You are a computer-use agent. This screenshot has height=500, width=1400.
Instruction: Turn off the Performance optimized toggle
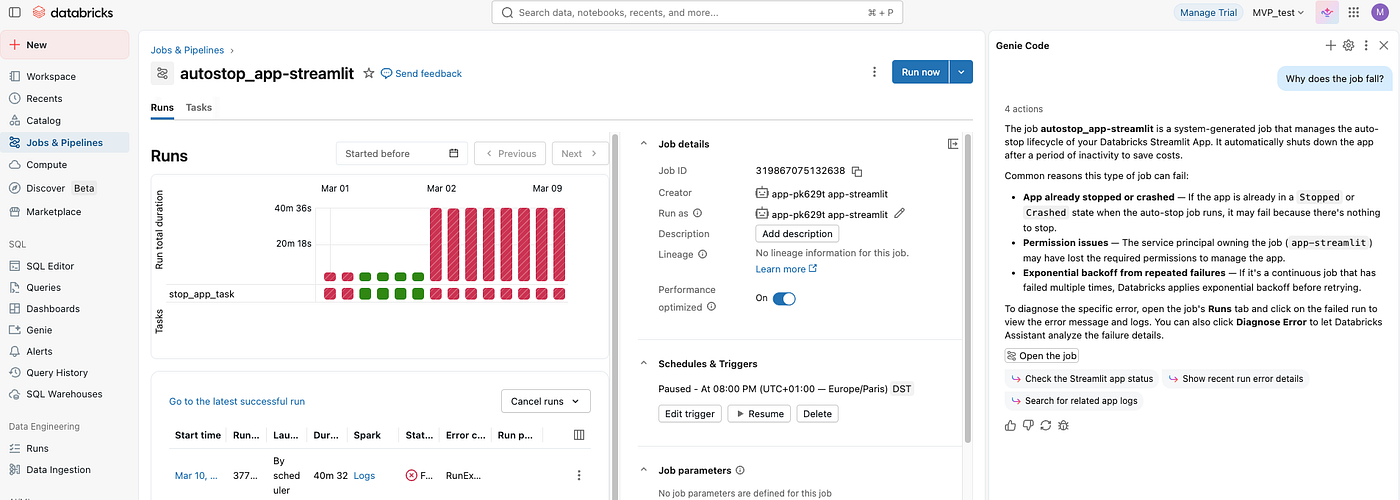784,298
